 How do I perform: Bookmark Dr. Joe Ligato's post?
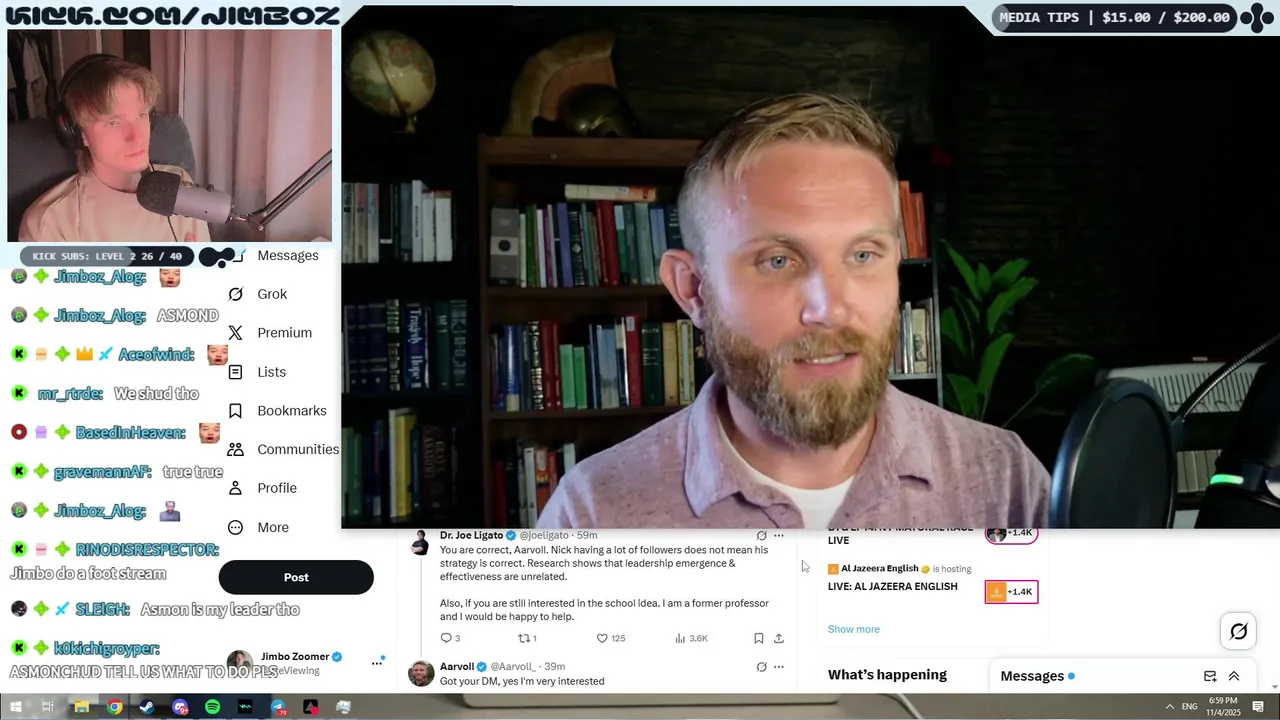759,638
